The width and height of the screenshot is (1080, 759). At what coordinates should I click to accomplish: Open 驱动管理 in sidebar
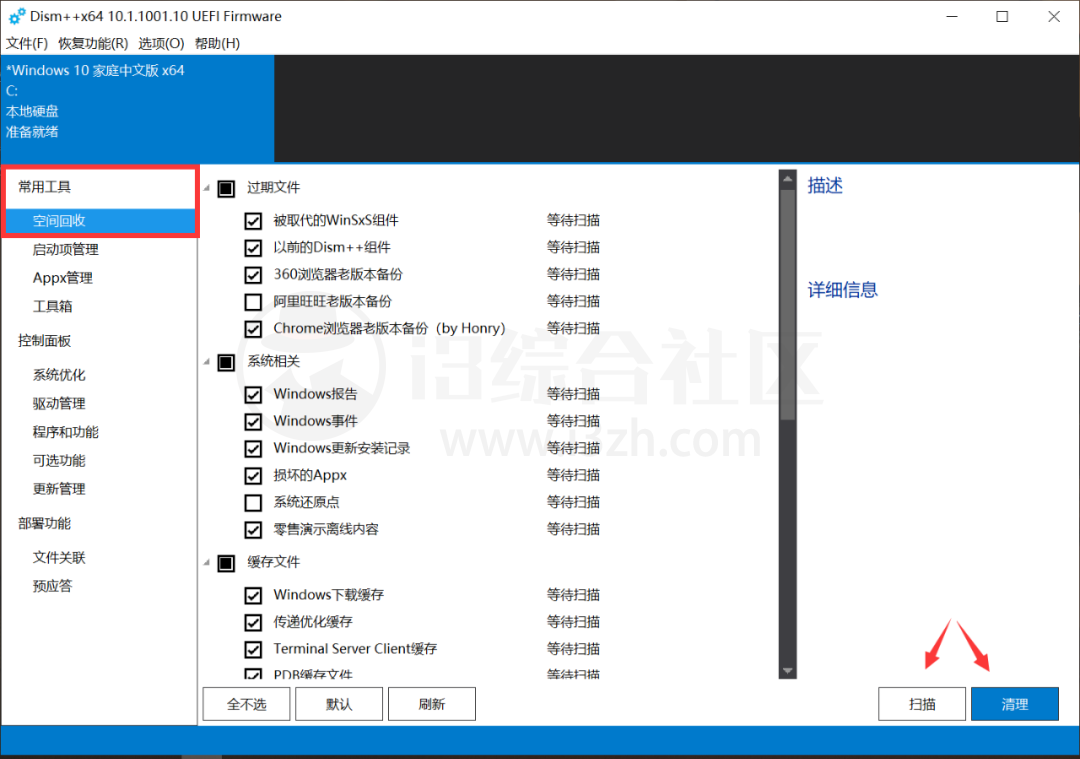(x=59, y=404)
